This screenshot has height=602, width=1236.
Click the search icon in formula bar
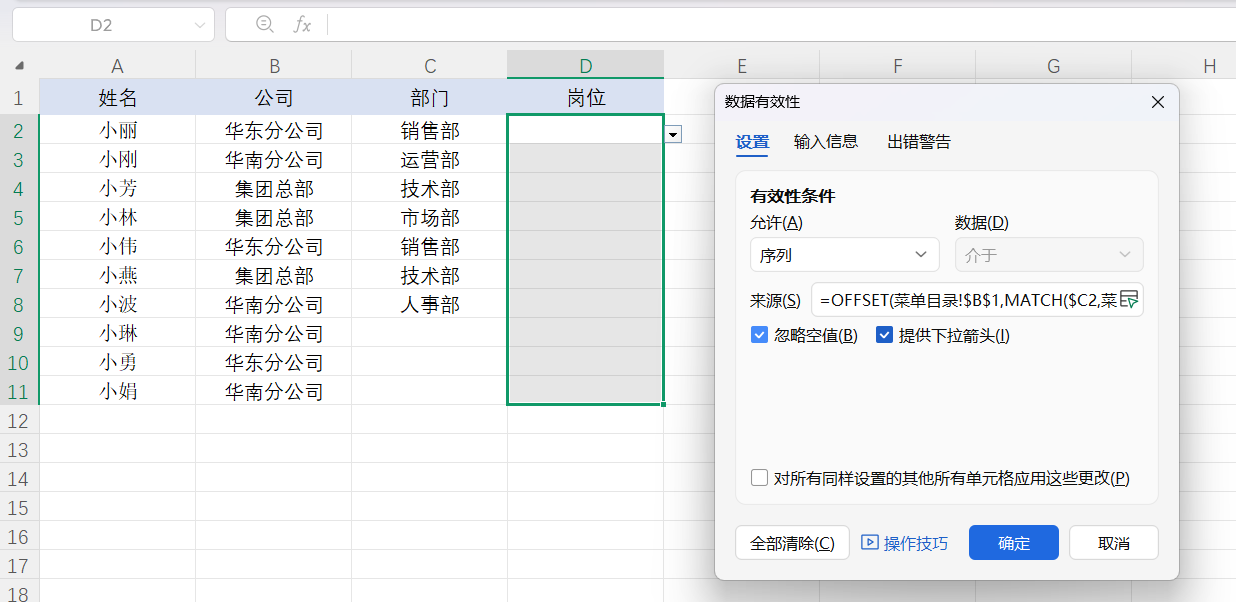click(263, 25)
